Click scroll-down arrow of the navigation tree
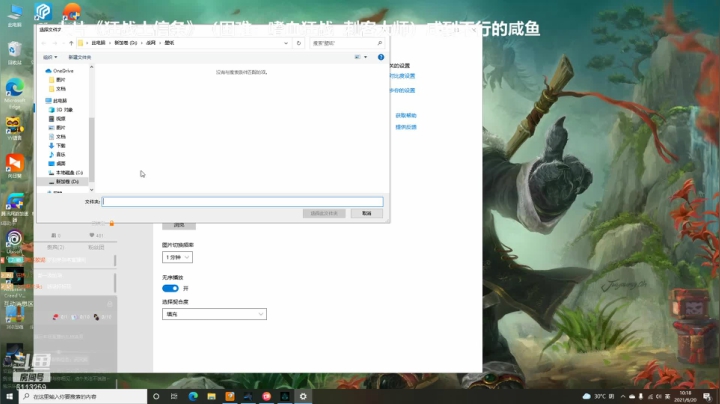Viewport: 720px width, 404px height. pyautogui.click(x=91, y=190)
